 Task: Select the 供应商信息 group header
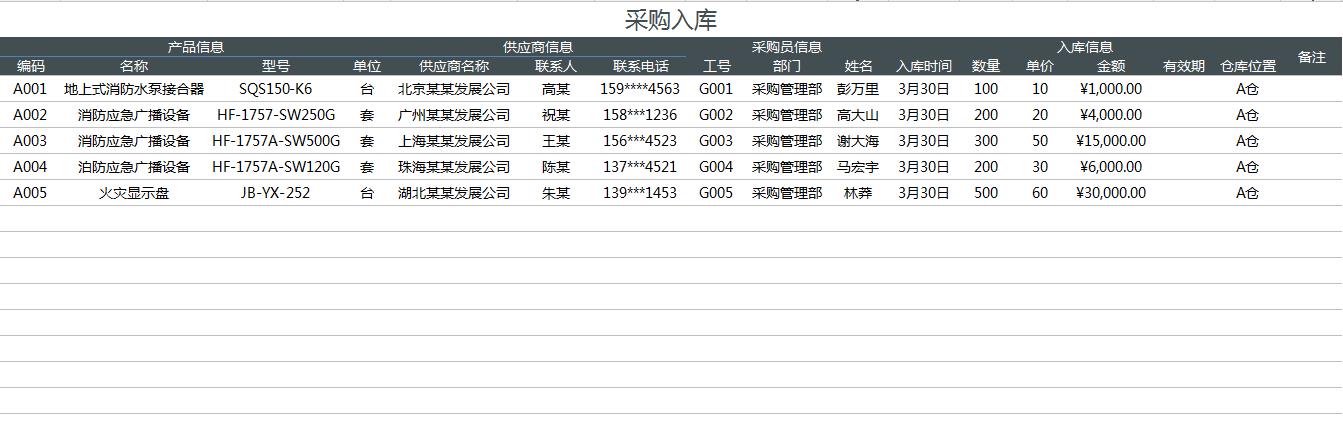coord(538,47)
